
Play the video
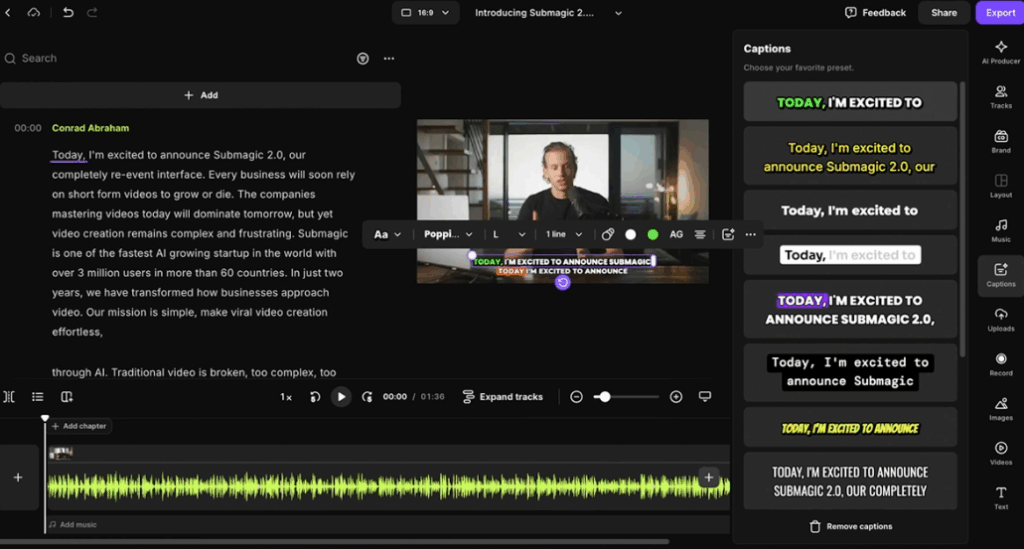click(341, 397)
